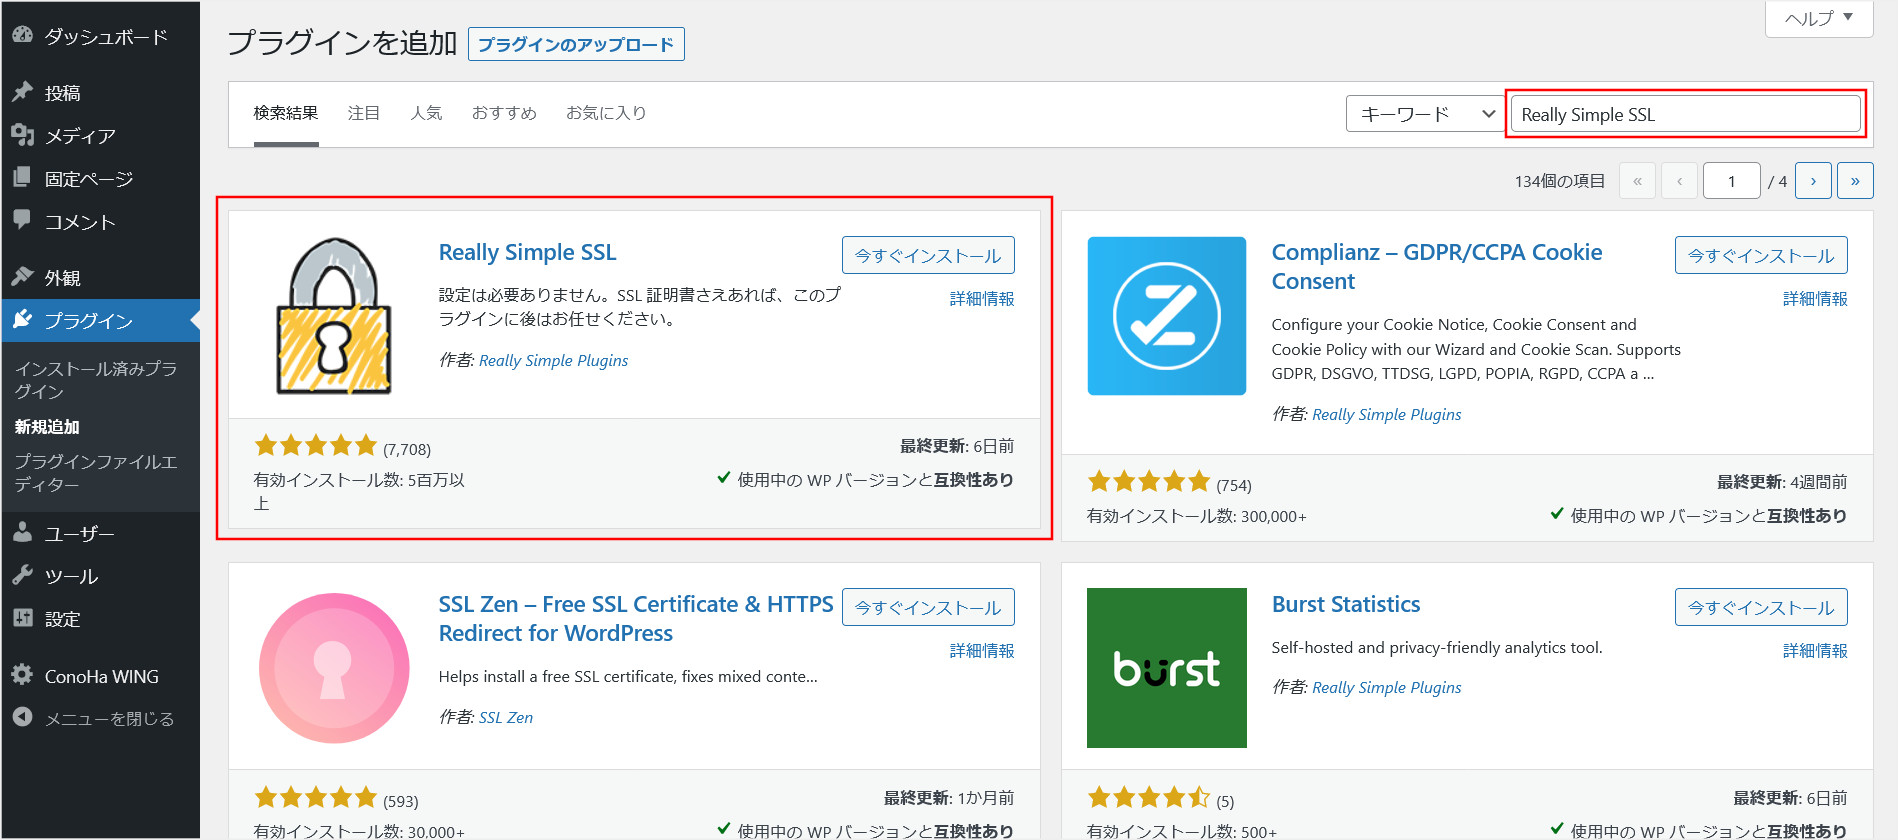This screenshot has height=840, width=1898.
Task: Click the pages icon next to 固定ページ
Action: 22,178
